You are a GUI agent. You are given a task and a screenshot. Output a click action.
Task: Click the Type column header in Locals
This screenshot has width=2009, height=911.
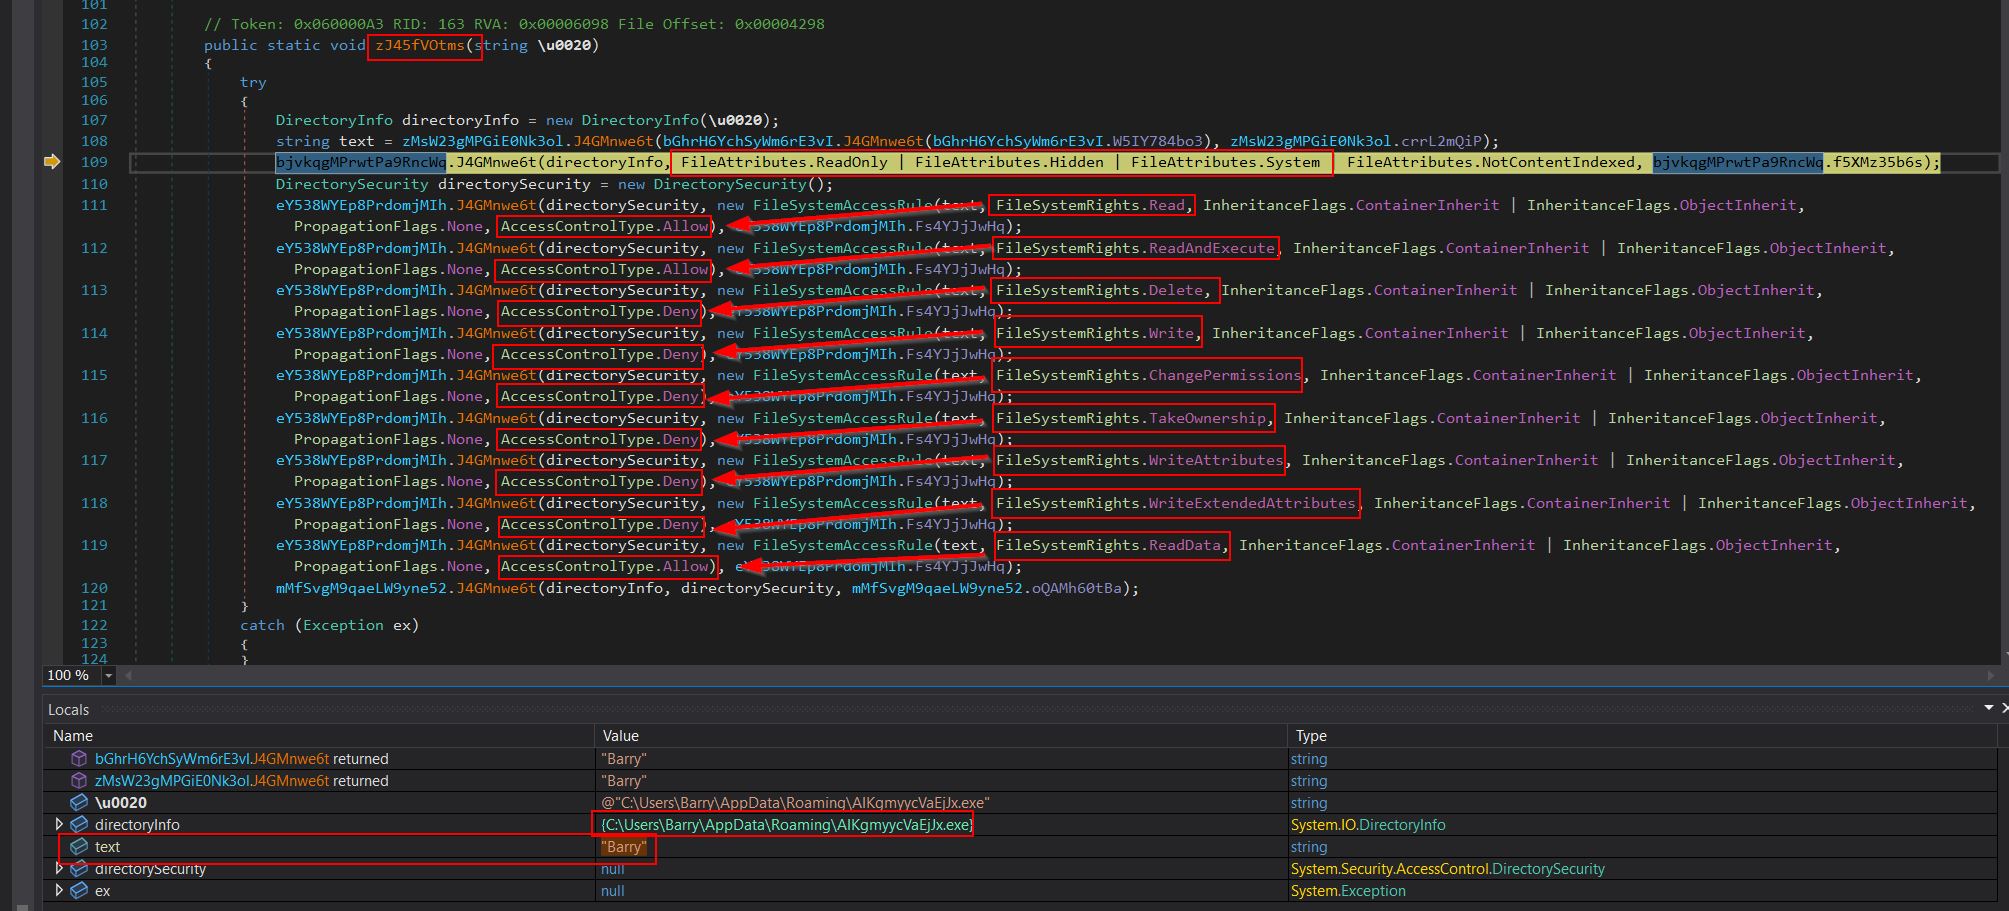[1311, 736]
